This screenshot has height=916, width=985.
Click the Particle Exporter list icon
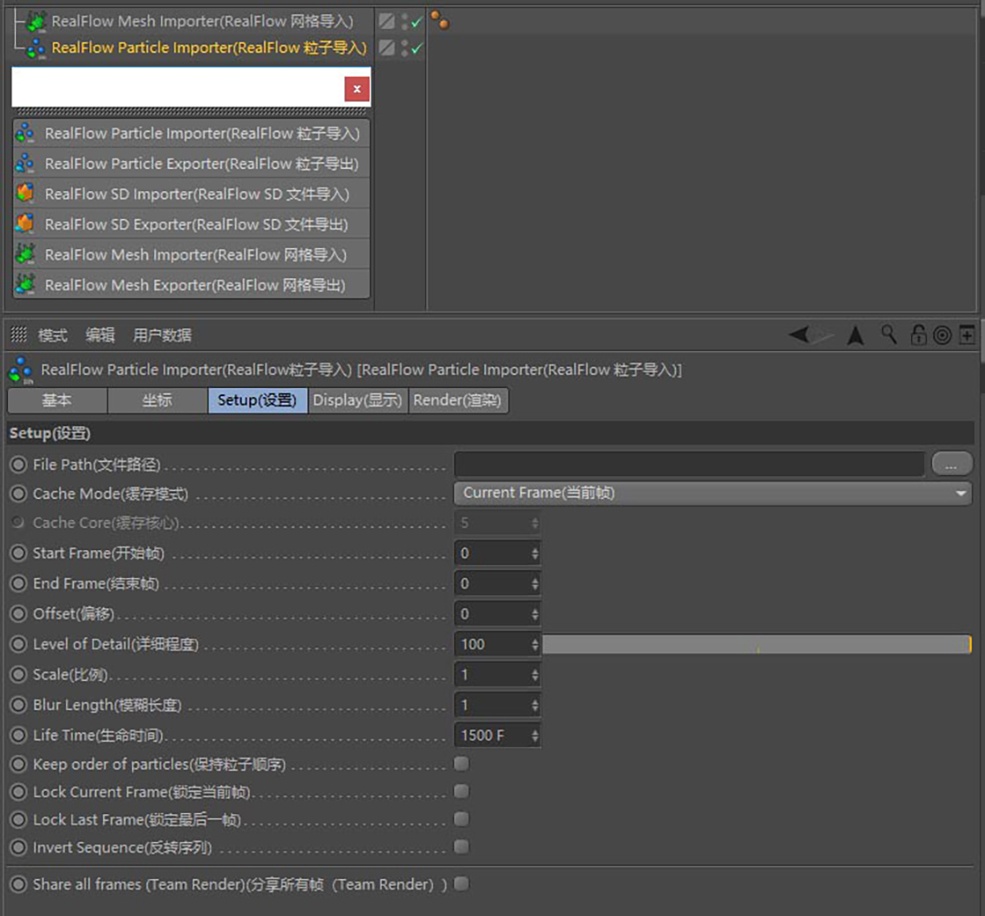pyautogui.click(x=25, y=163)
